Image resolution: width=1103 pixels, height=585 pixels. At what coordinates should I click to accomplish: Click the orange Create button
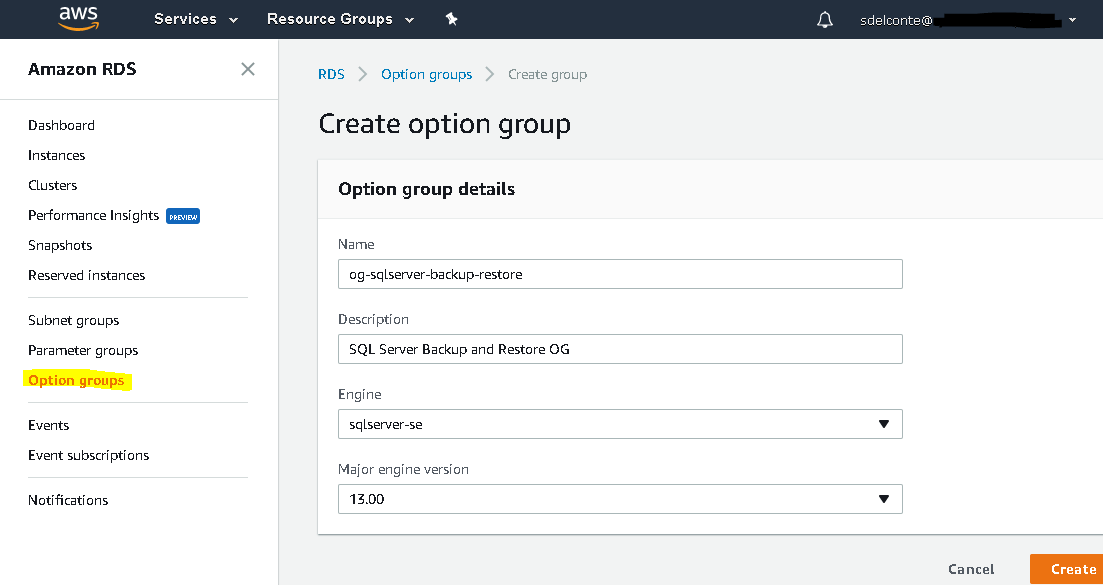coord(1066,570)
